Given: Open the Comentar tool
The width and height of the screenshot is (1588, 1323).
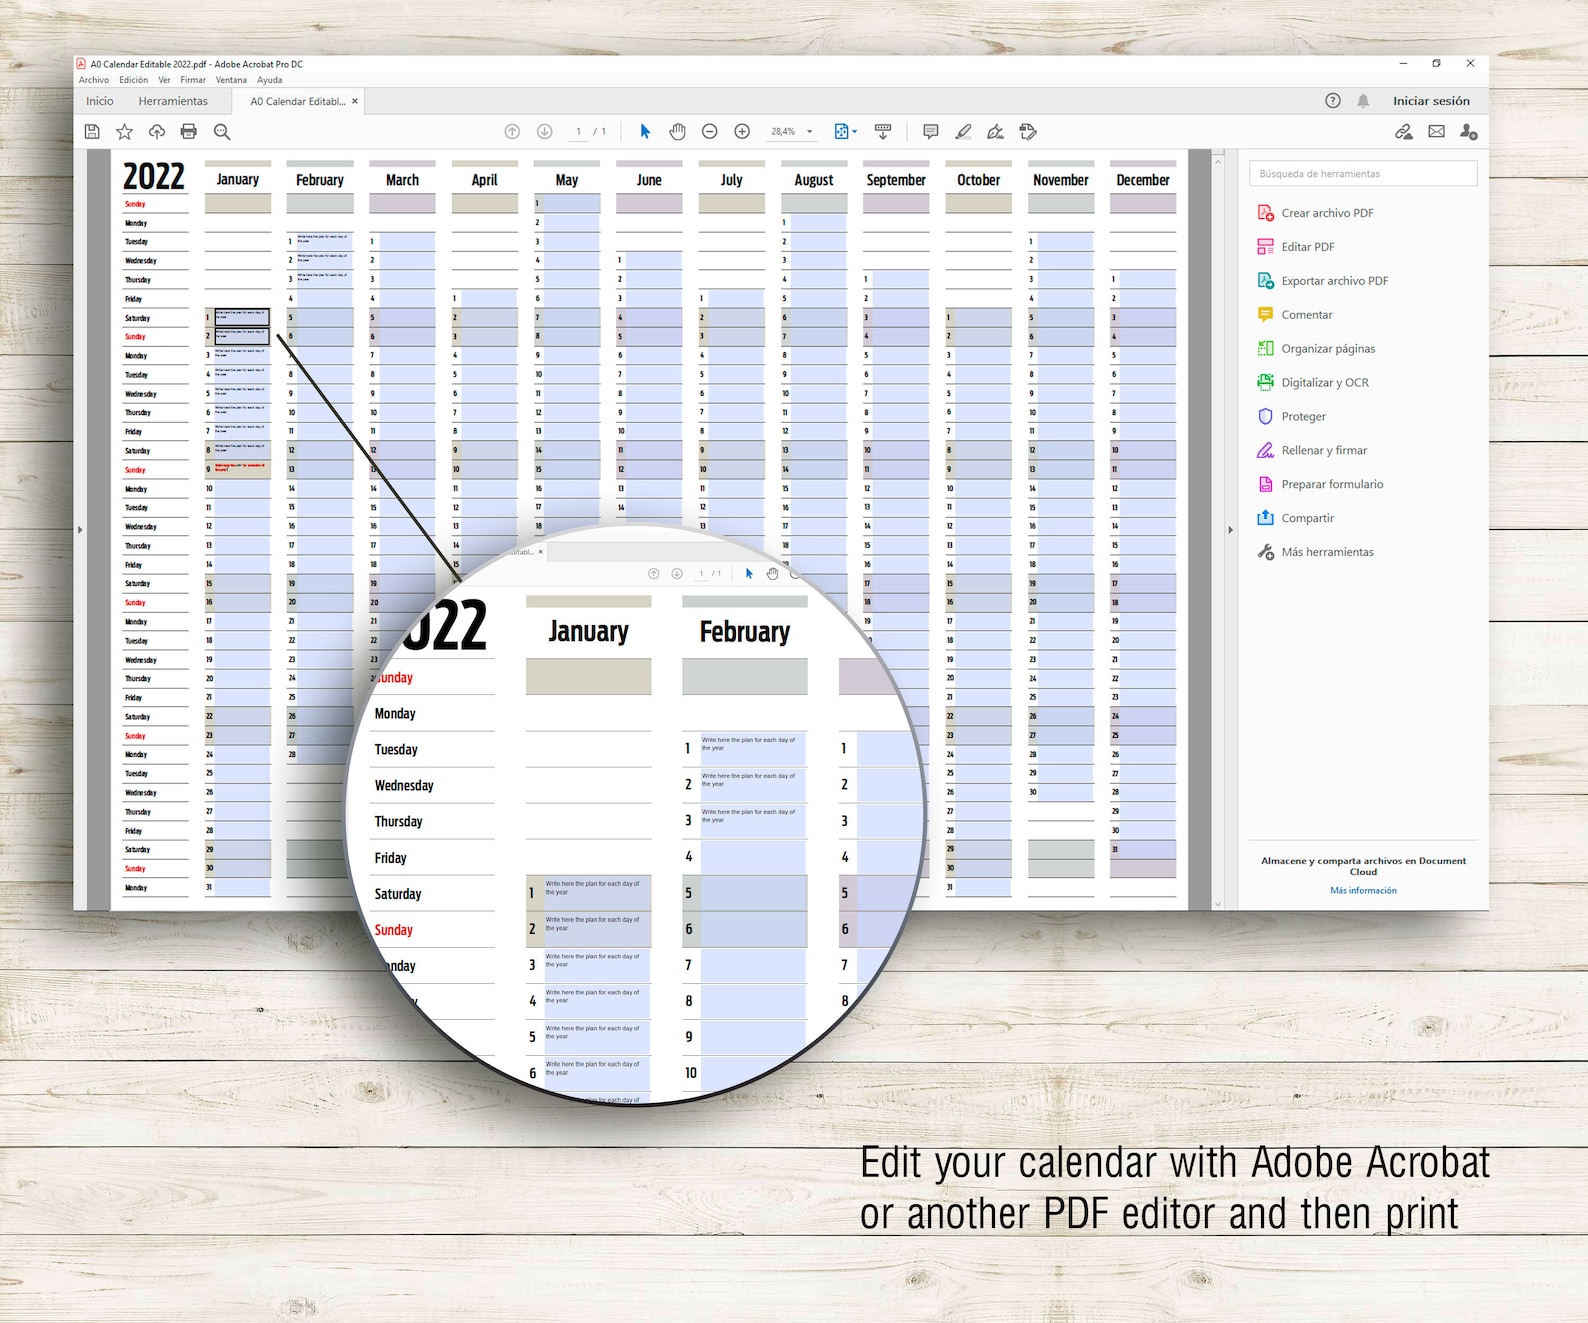Looking at the screenshot, I should [1295, 315].
